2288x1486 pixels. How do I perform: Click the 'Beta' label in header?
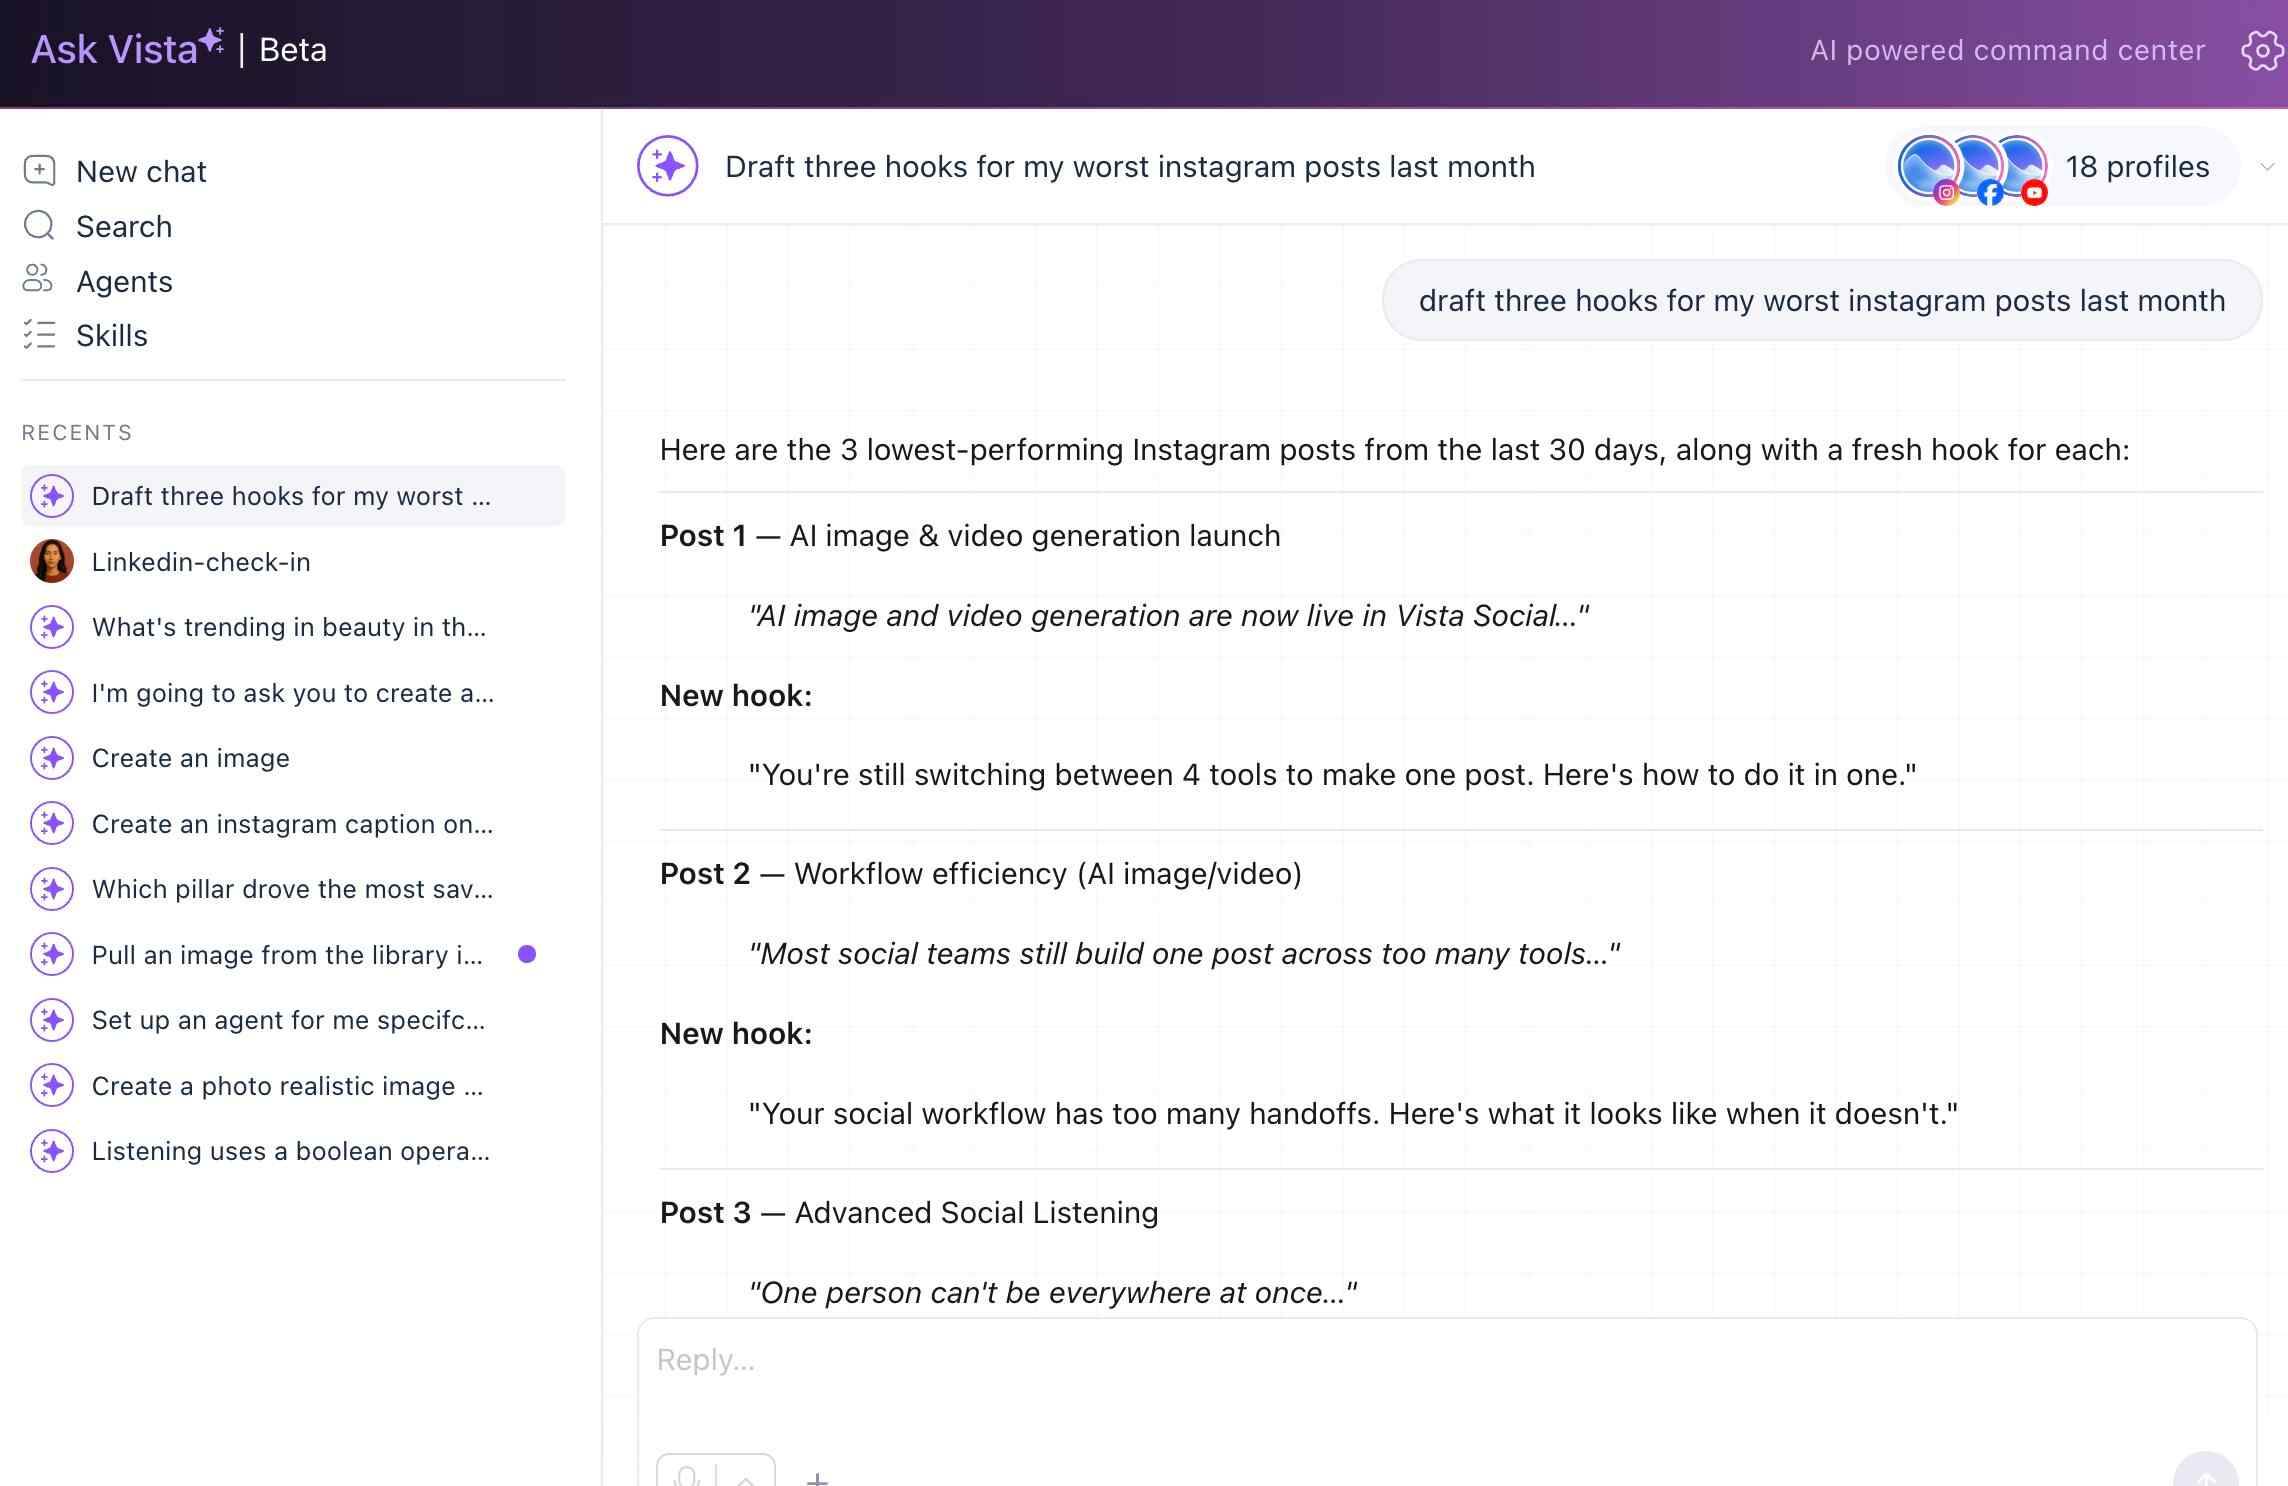coord(293,49)
